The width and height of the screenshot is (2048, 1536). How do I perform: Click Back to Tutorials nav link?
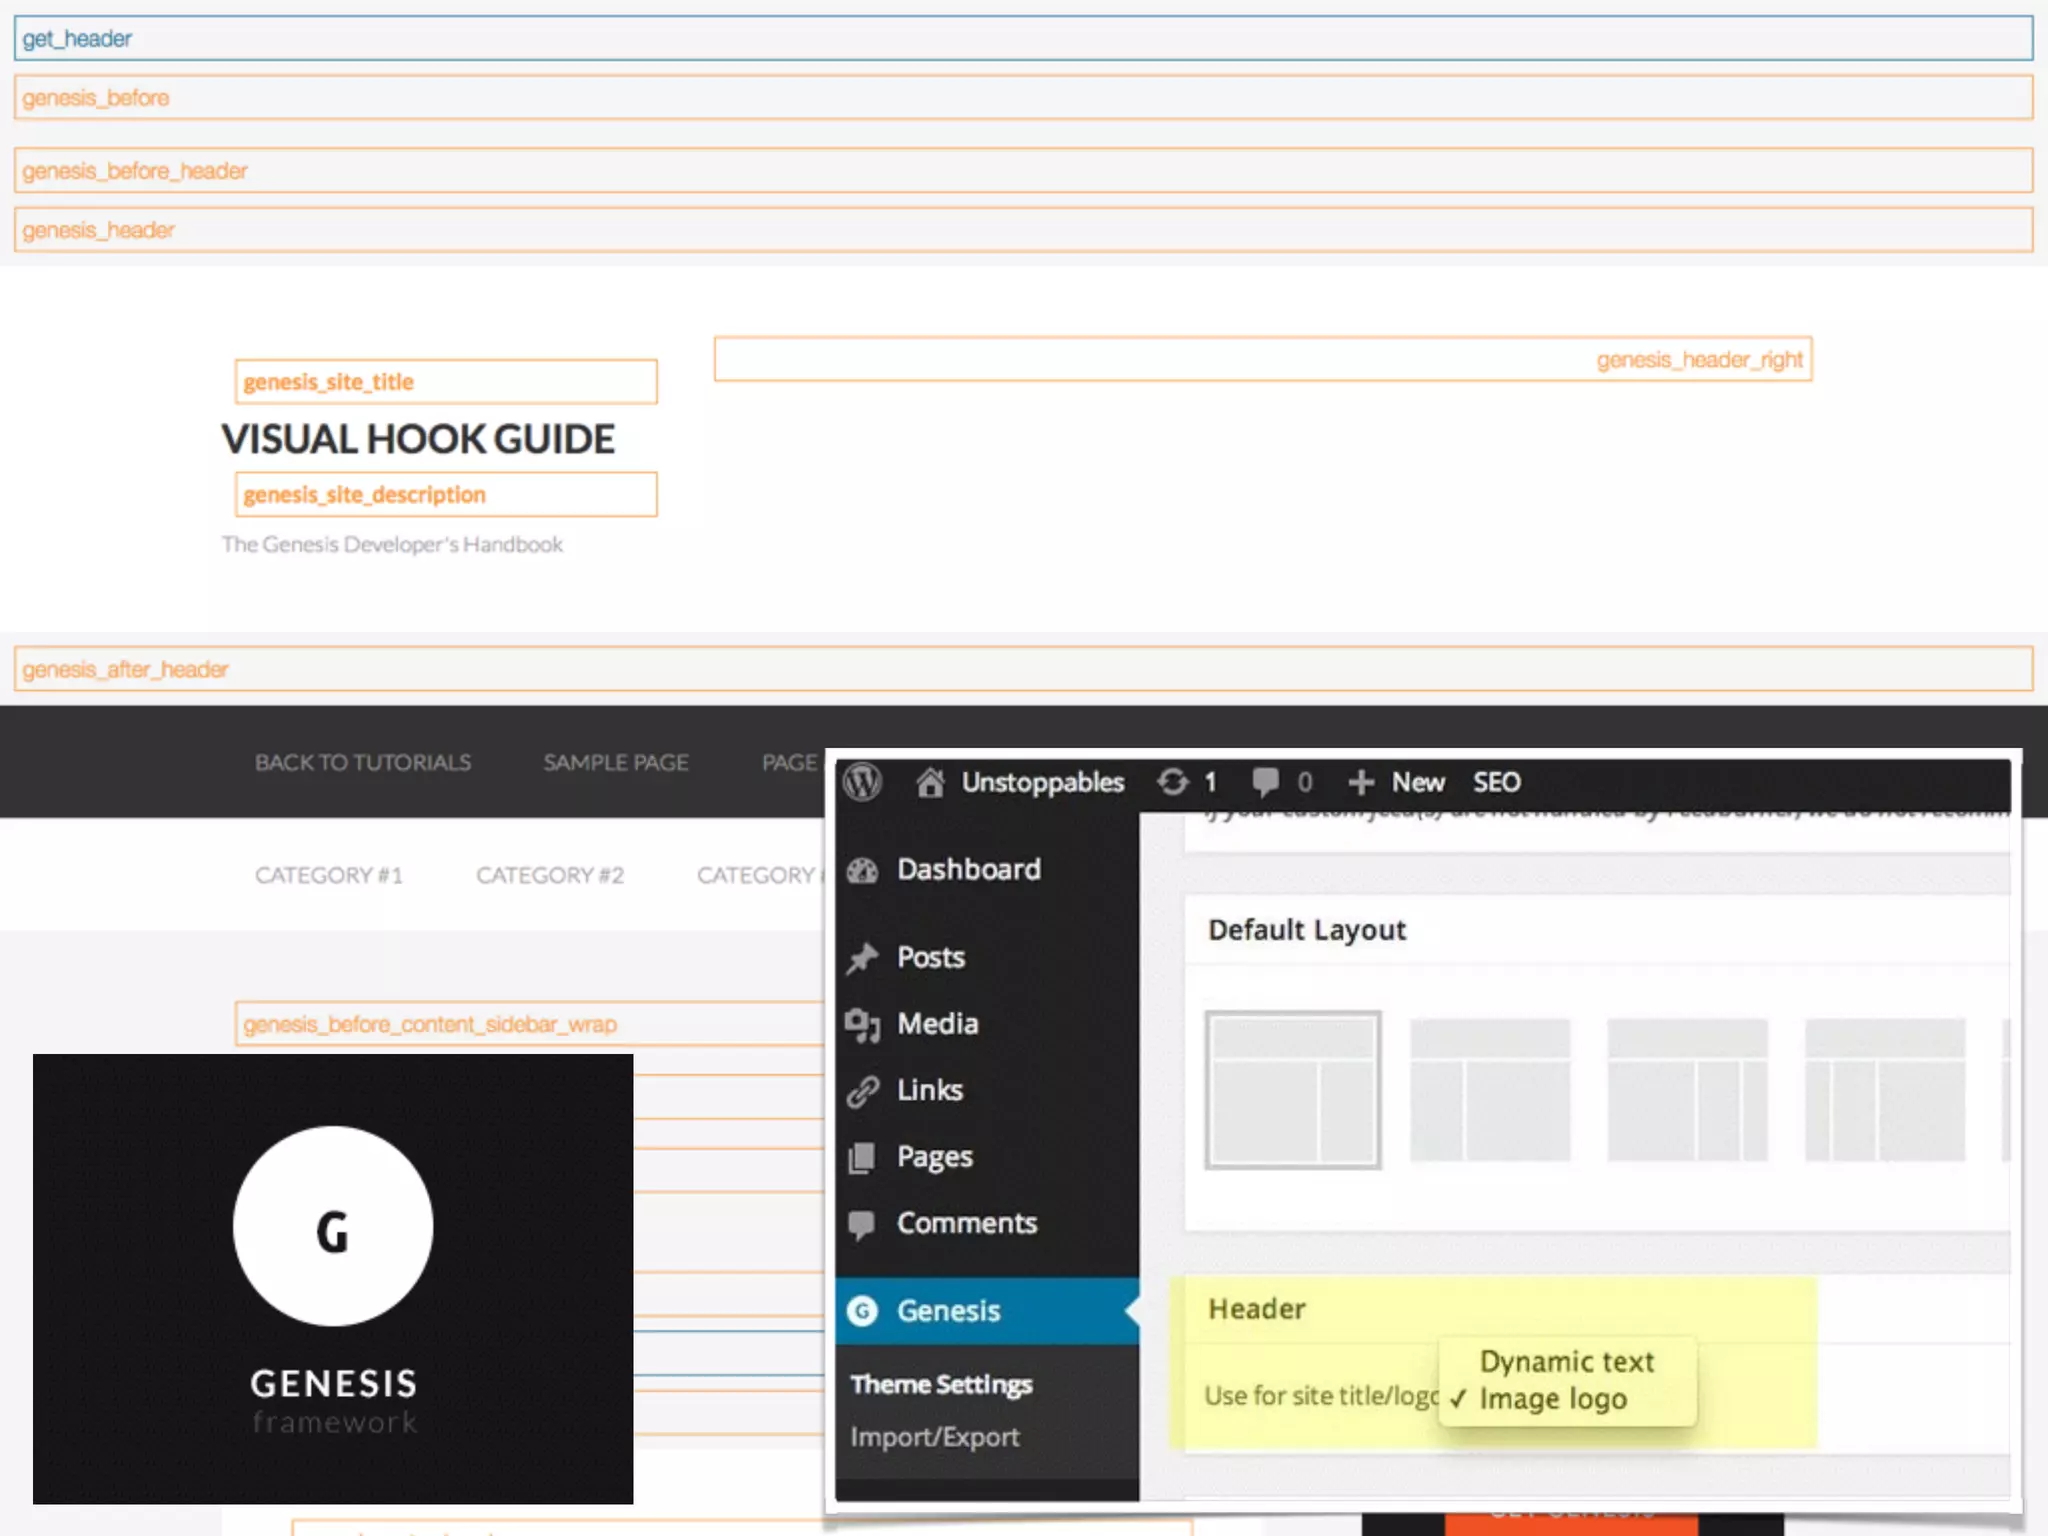362,763
